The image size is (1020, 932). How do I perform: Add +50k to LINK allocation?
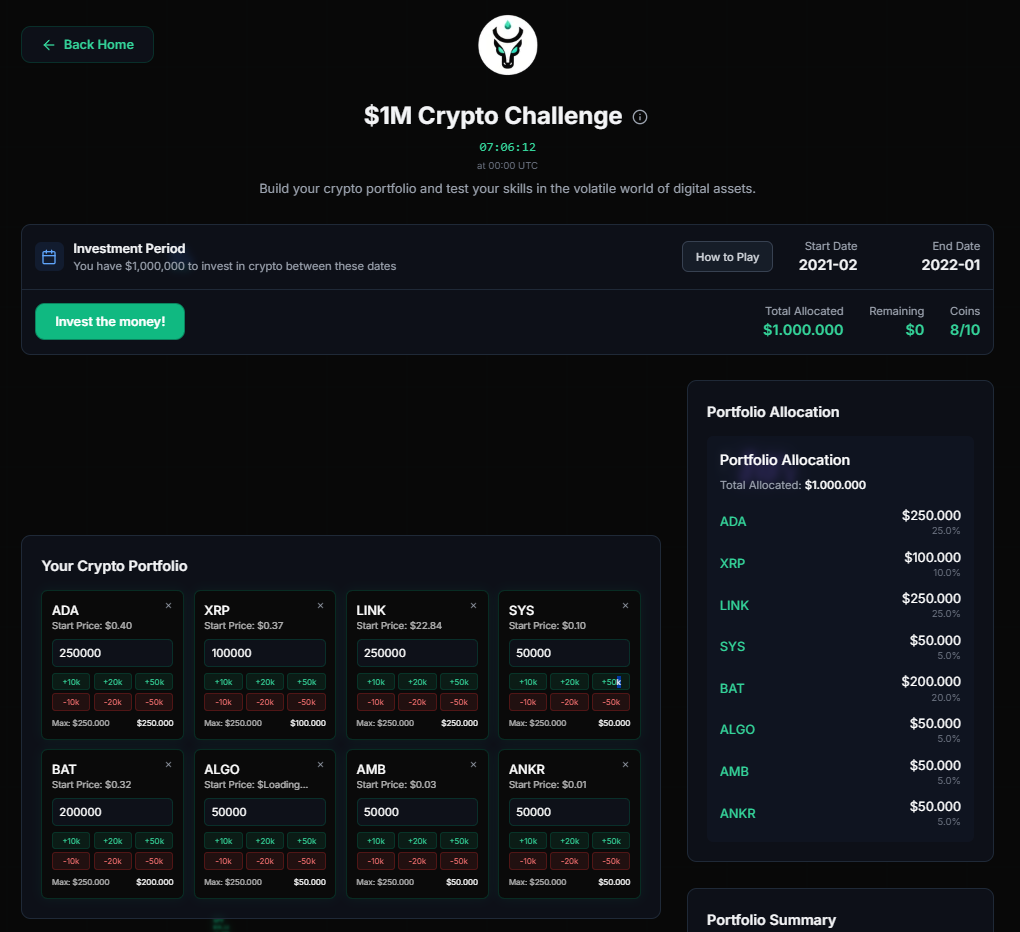[458, 681]
